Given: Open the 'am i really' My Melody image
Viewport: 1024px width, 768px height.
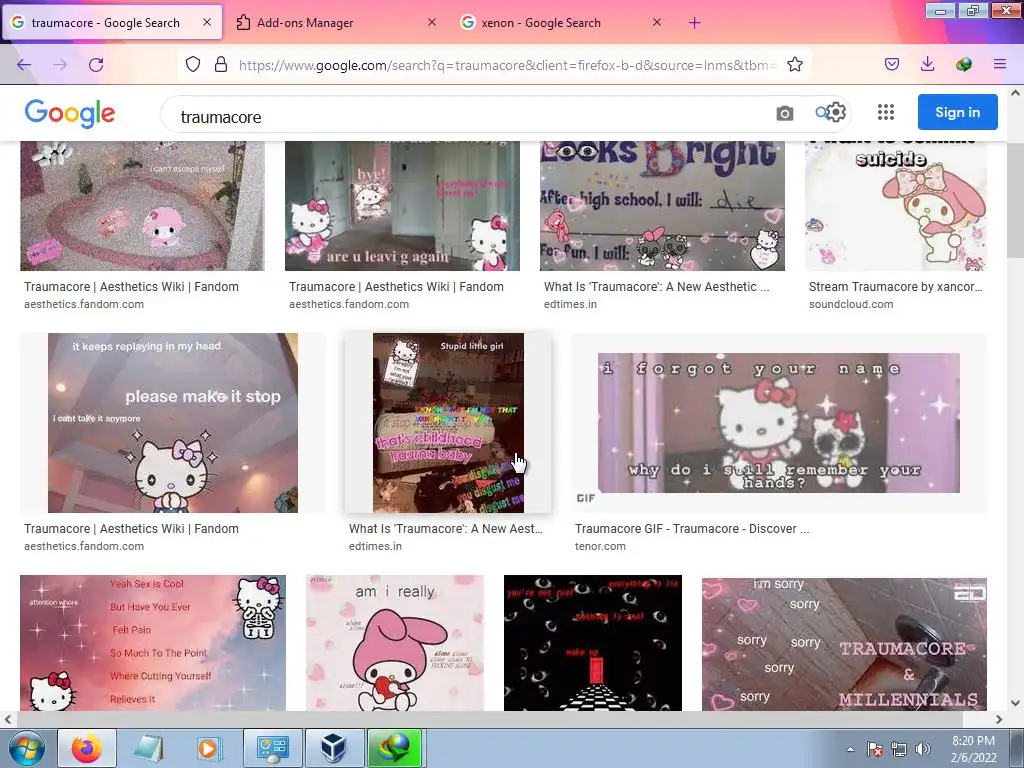Looking at the screenshot, I should coord(395,643).
